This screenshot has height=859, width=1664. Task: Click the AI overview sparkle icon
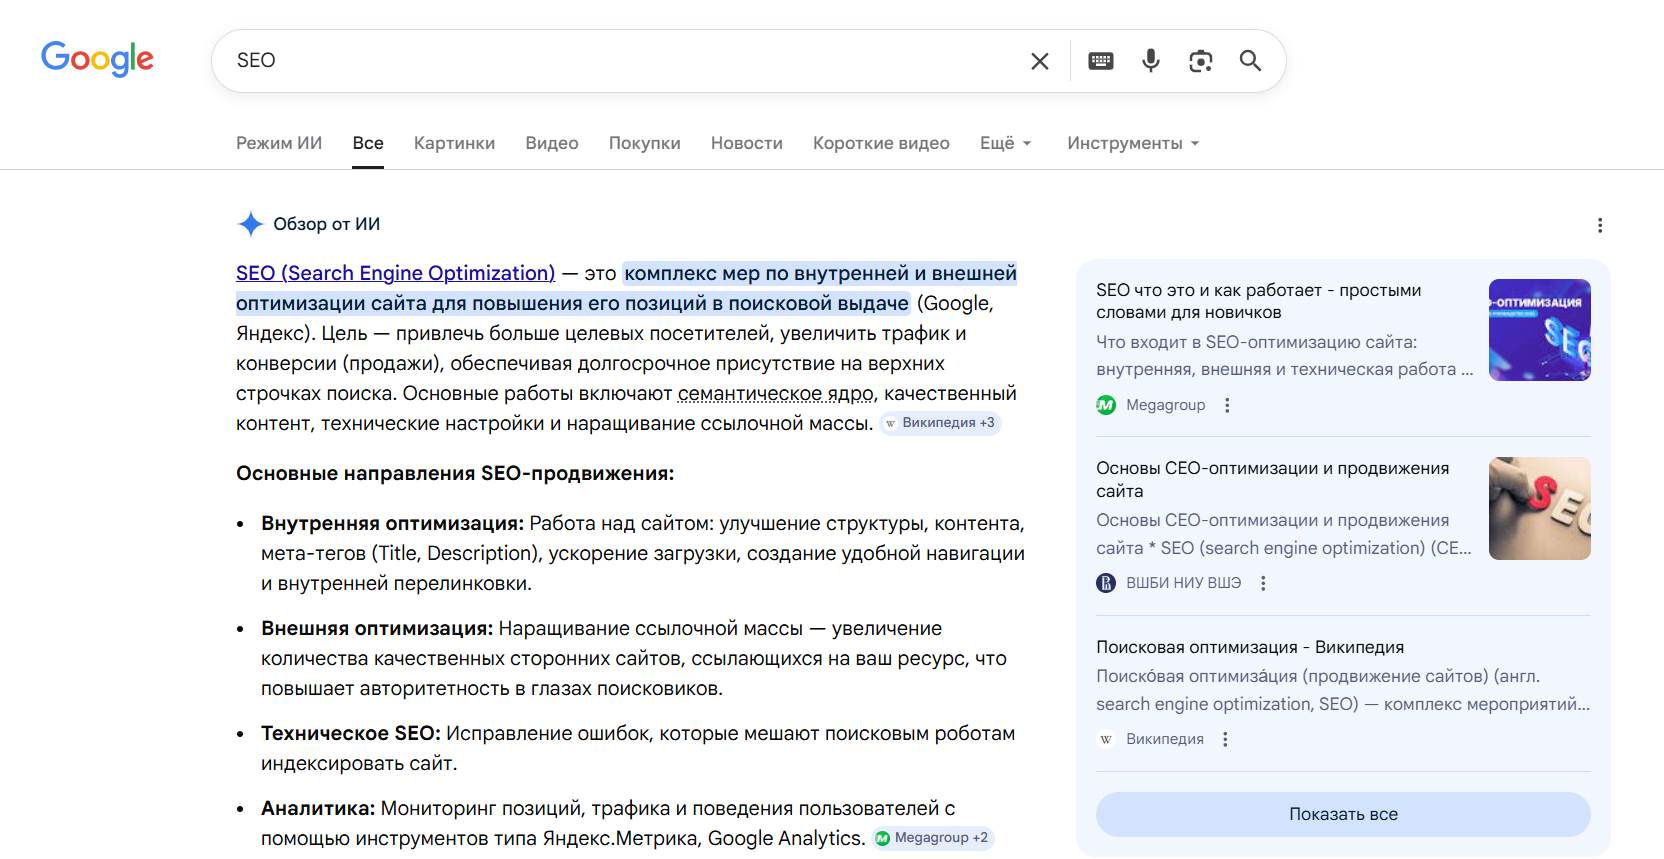(x=250, y=224)
